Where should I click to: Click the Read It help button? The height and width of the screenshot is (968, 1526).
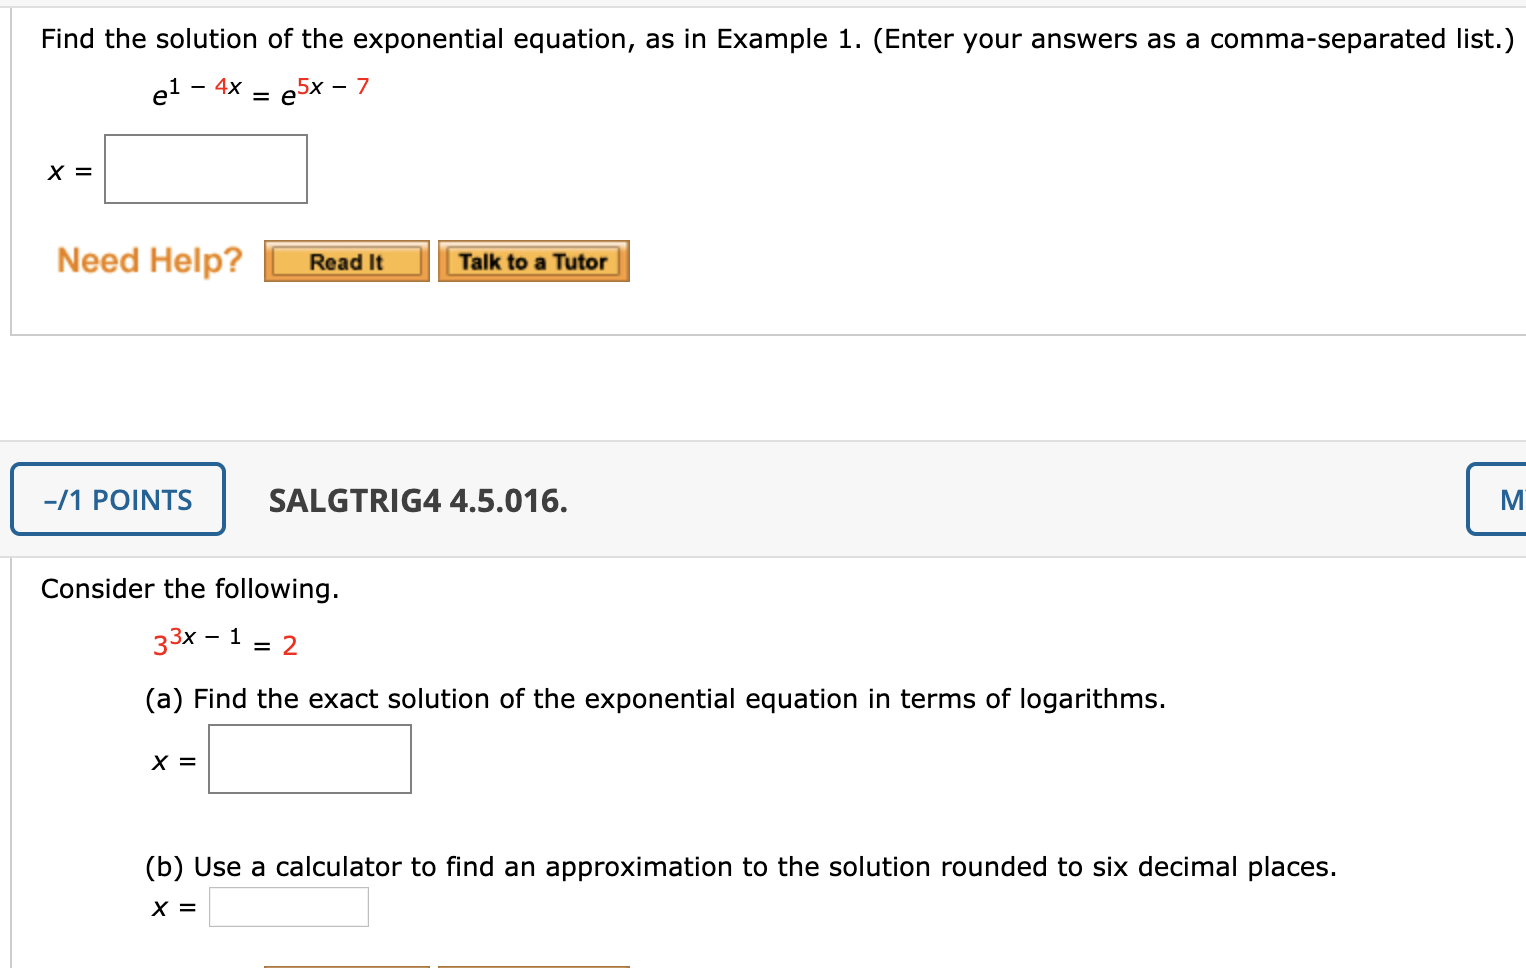point(346,261)
